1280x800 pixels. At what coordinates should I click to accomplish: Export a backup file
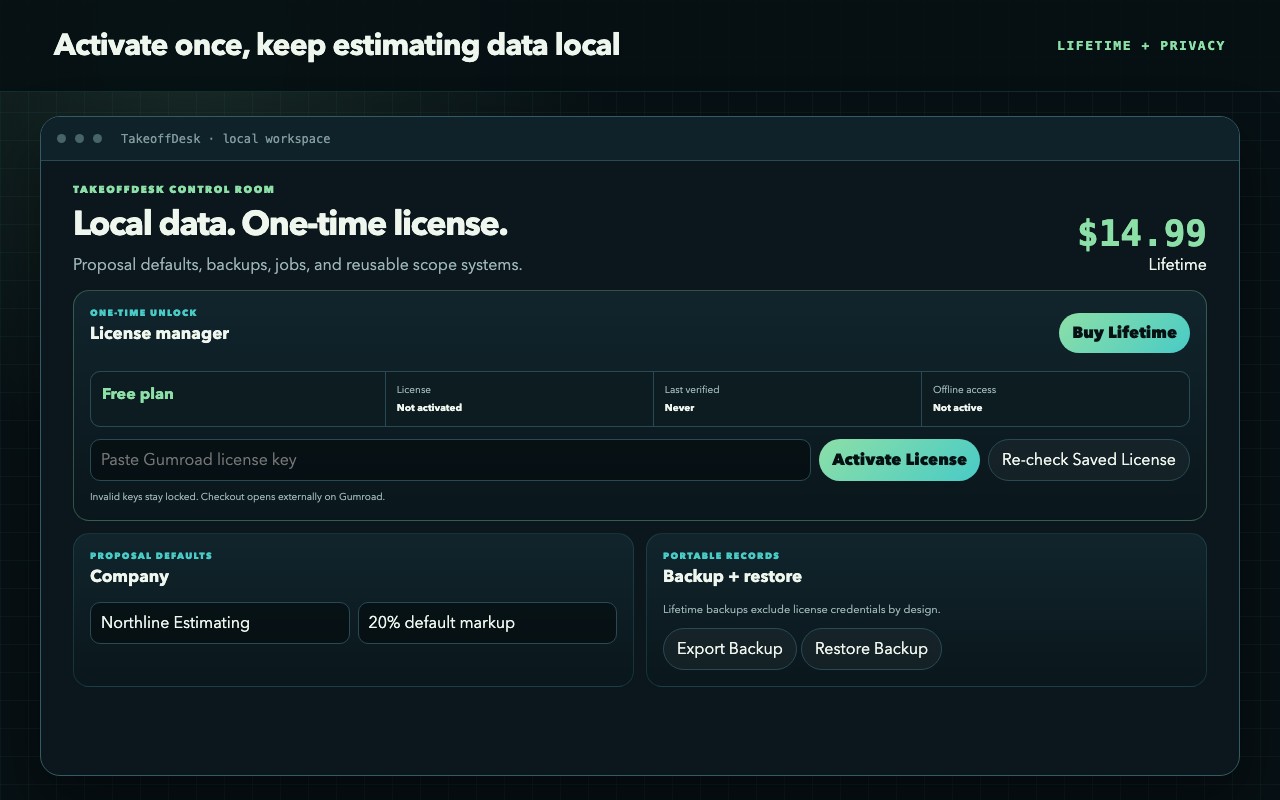pos(729,649)
